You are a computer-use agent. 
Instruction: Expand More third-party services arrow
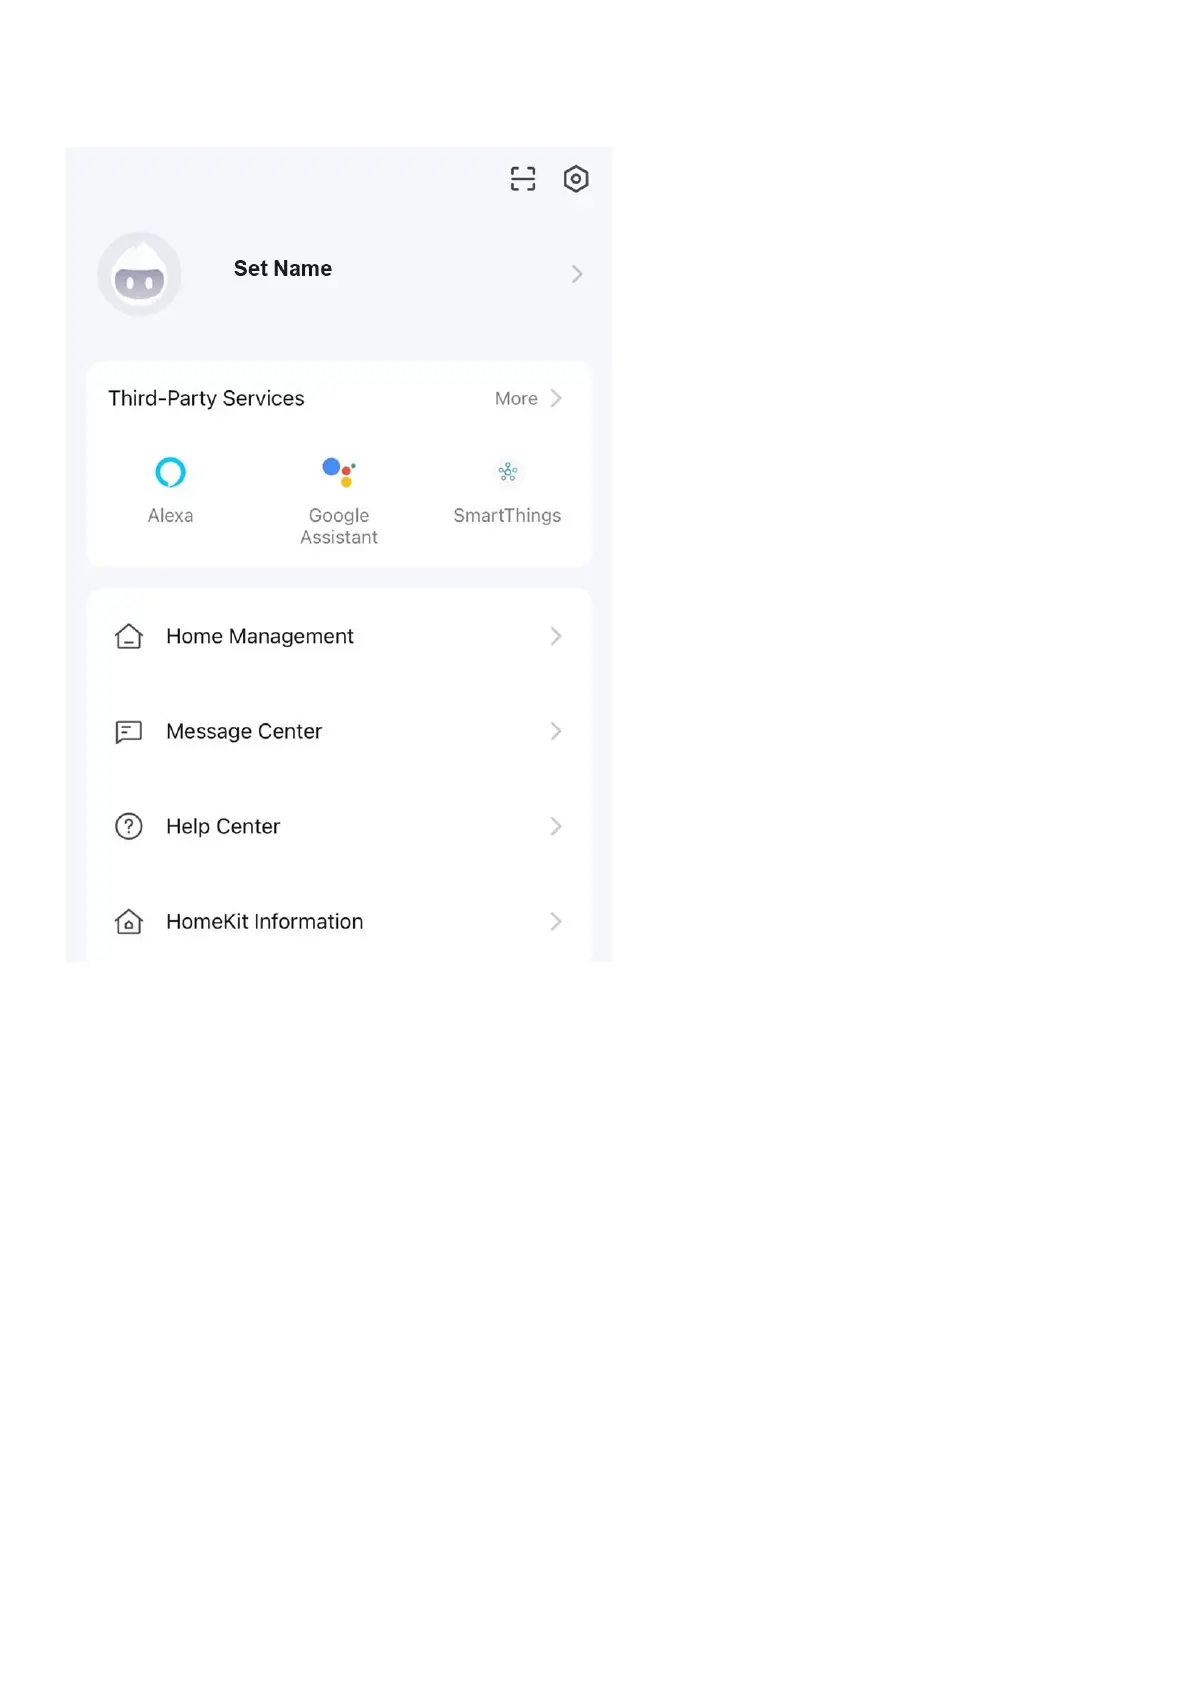click(x=556, y=398)
